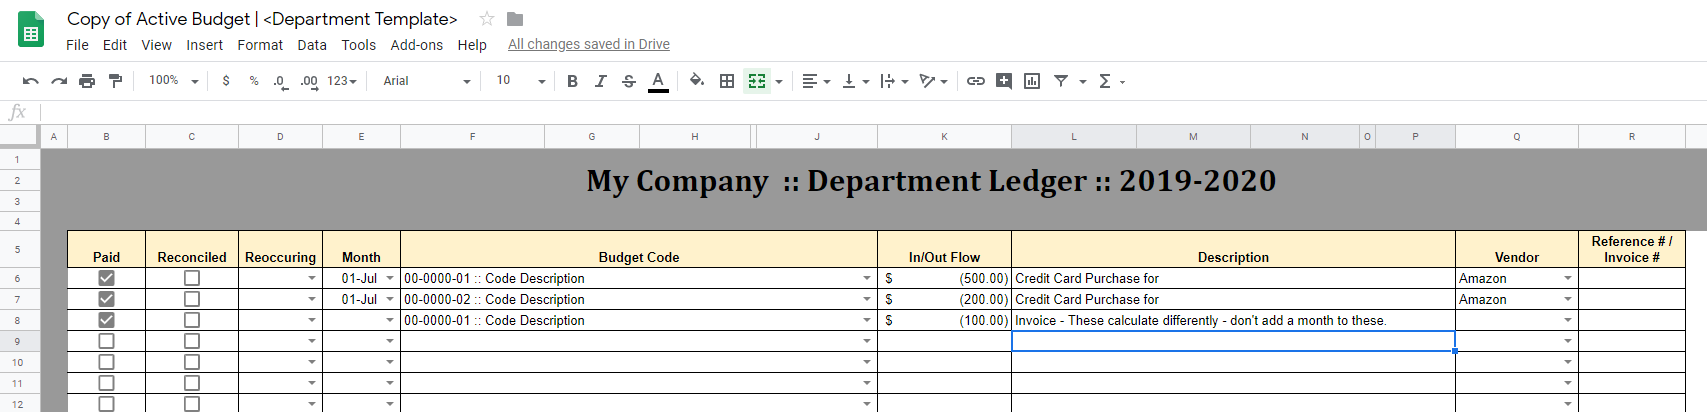Select the Paint format tool

tap(115, 81)
